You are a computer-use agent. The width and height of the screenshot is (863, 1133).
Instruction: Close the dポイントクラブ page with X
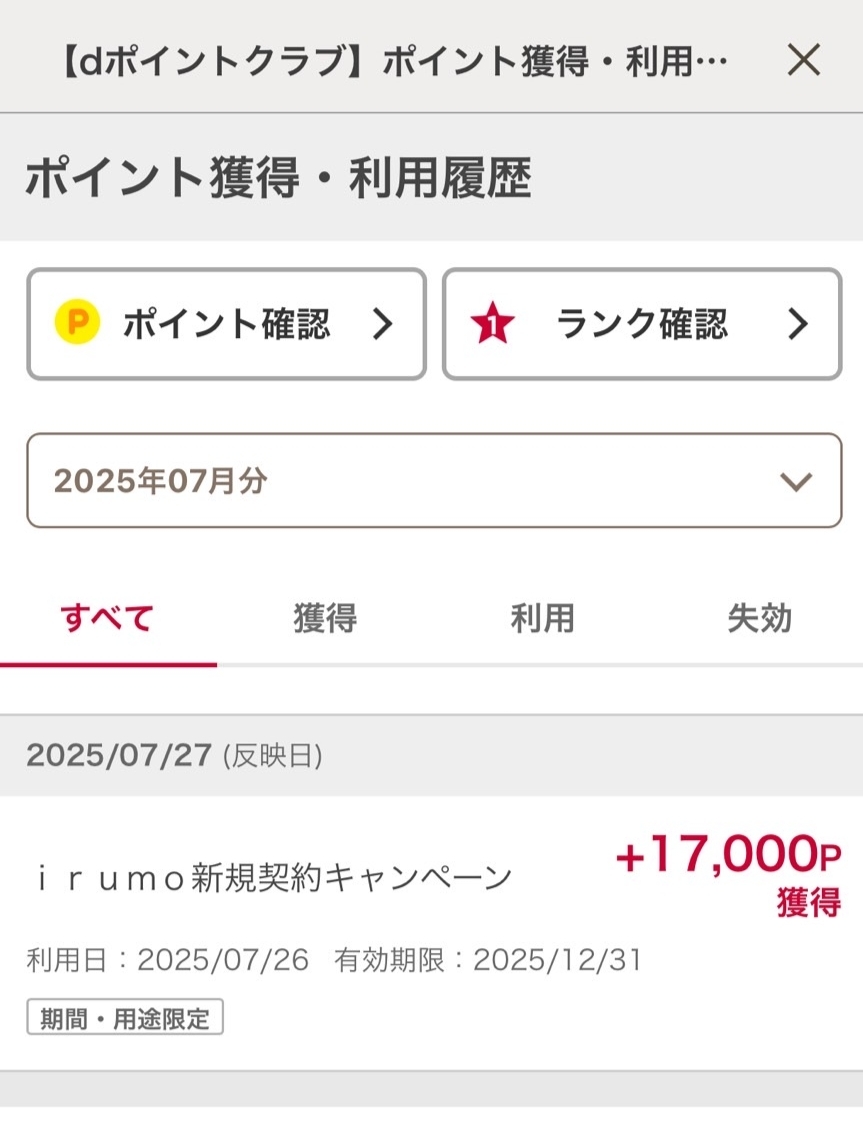pyautogui.click(x=803, y=61)
